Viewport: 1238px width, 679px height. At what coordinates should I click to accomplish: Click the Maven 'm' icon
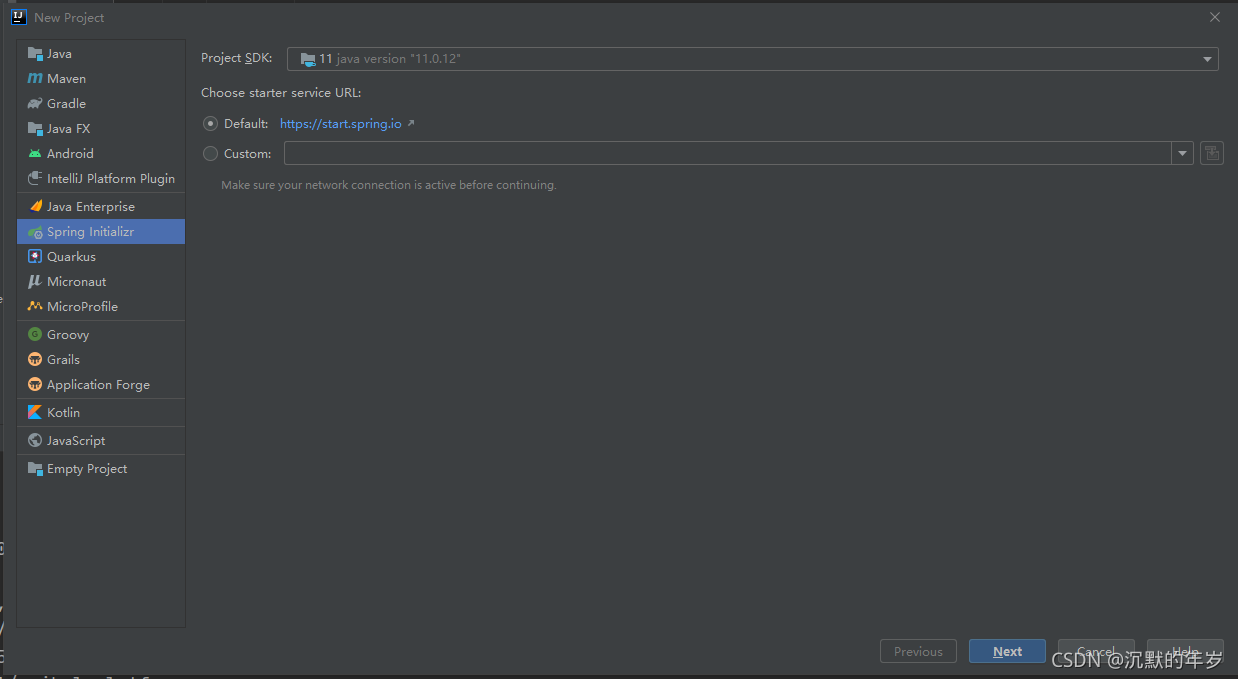coord(35,79)
